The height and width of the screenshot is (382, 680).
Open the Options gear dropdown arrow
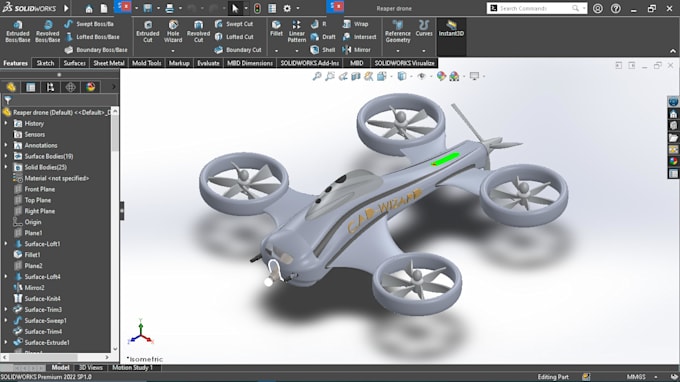tap(298, 8)
